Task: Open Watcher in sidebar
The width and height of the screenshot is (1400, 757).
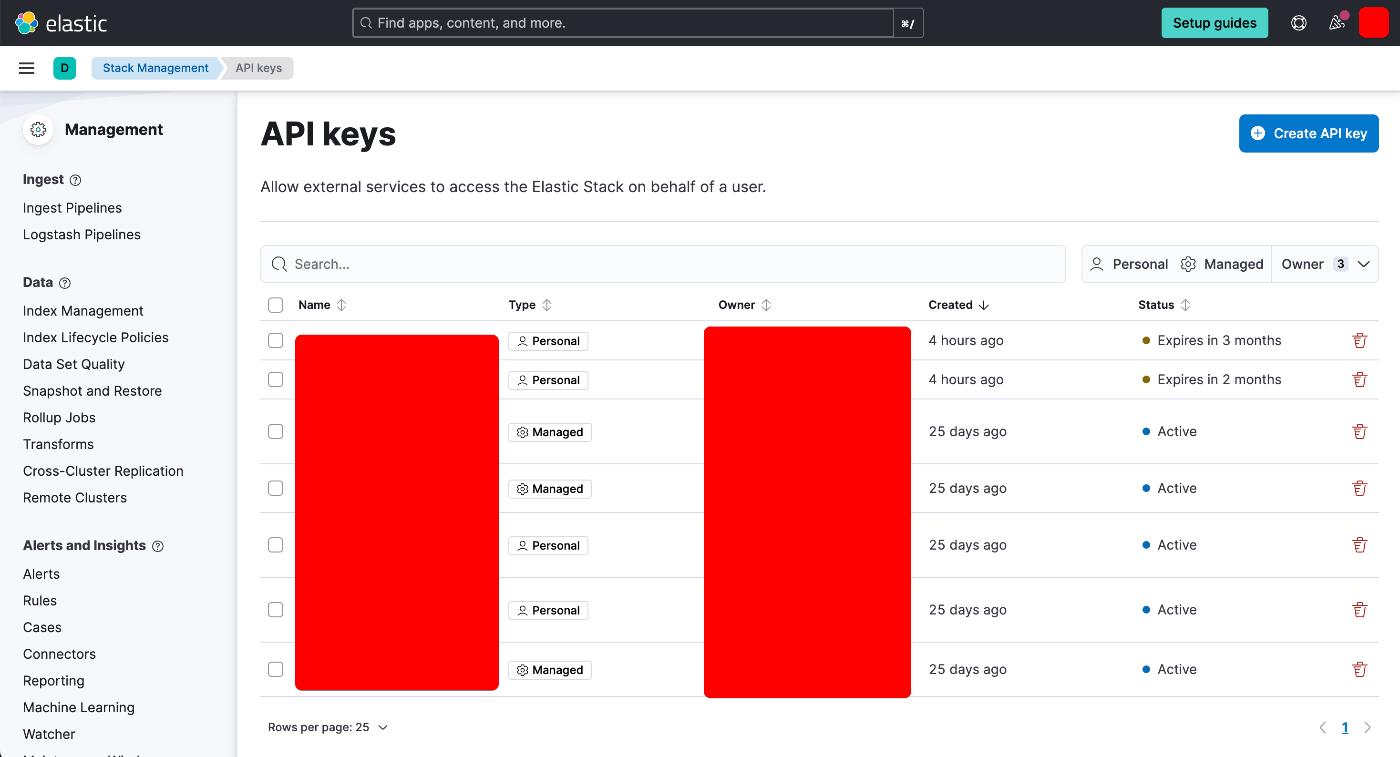Action: 49,734
